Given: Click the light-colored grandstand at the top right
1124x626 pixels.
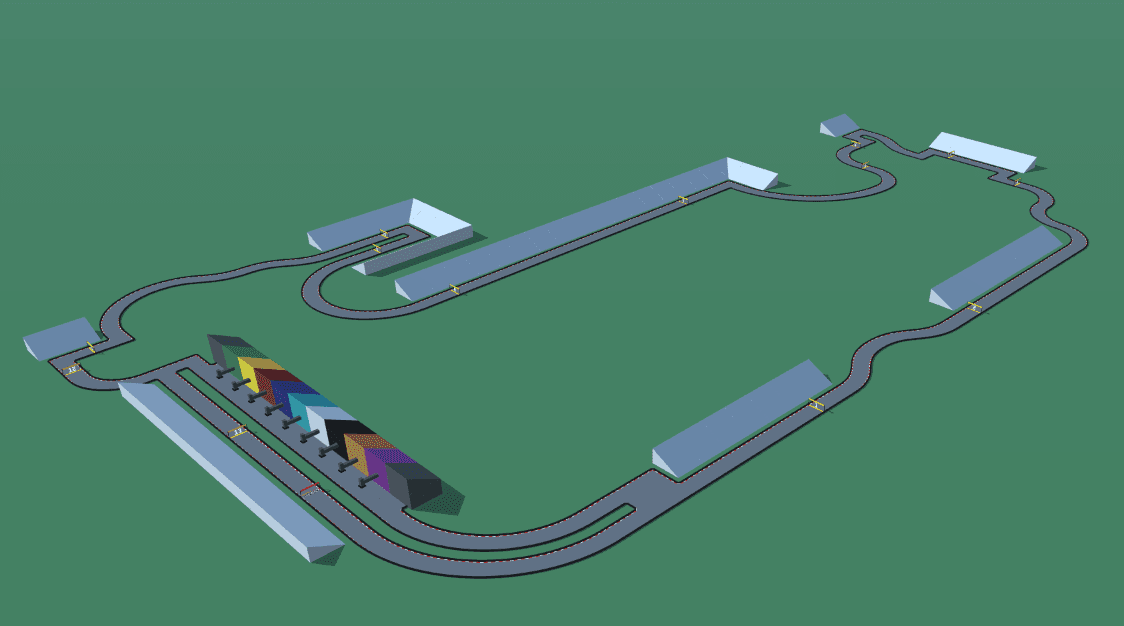Looking at the screenshot, I should coord(982,151).
